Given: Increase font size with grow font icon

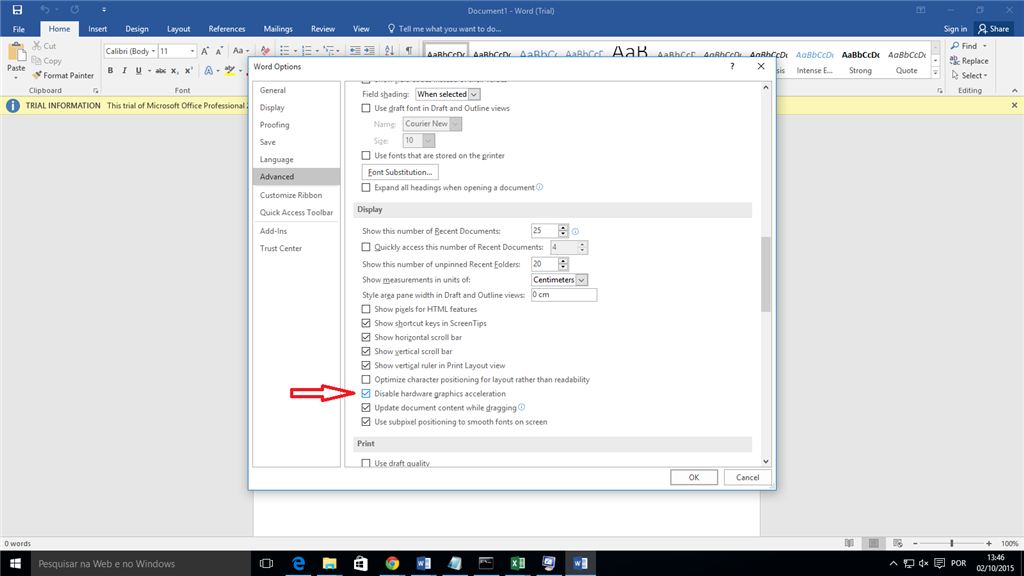Looking at the screenshot, I should coord(205,51).
